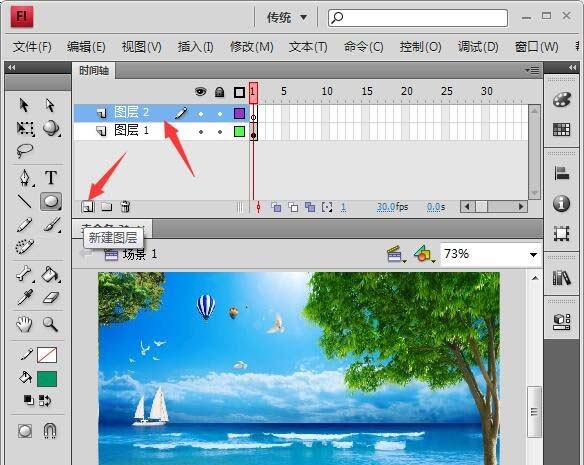Toggle Snap to Objects magnet

[50, 431]
